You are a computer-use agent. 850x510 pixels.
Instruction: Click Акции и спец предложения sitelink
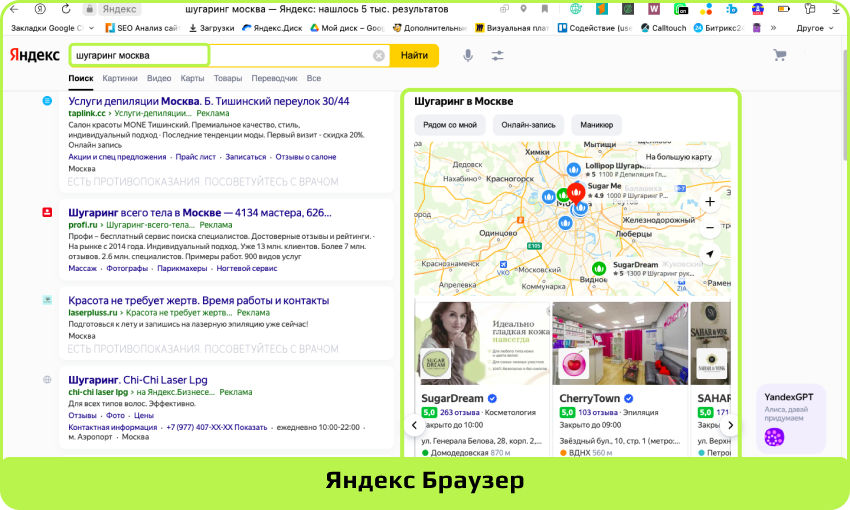[x=117, y=157]
